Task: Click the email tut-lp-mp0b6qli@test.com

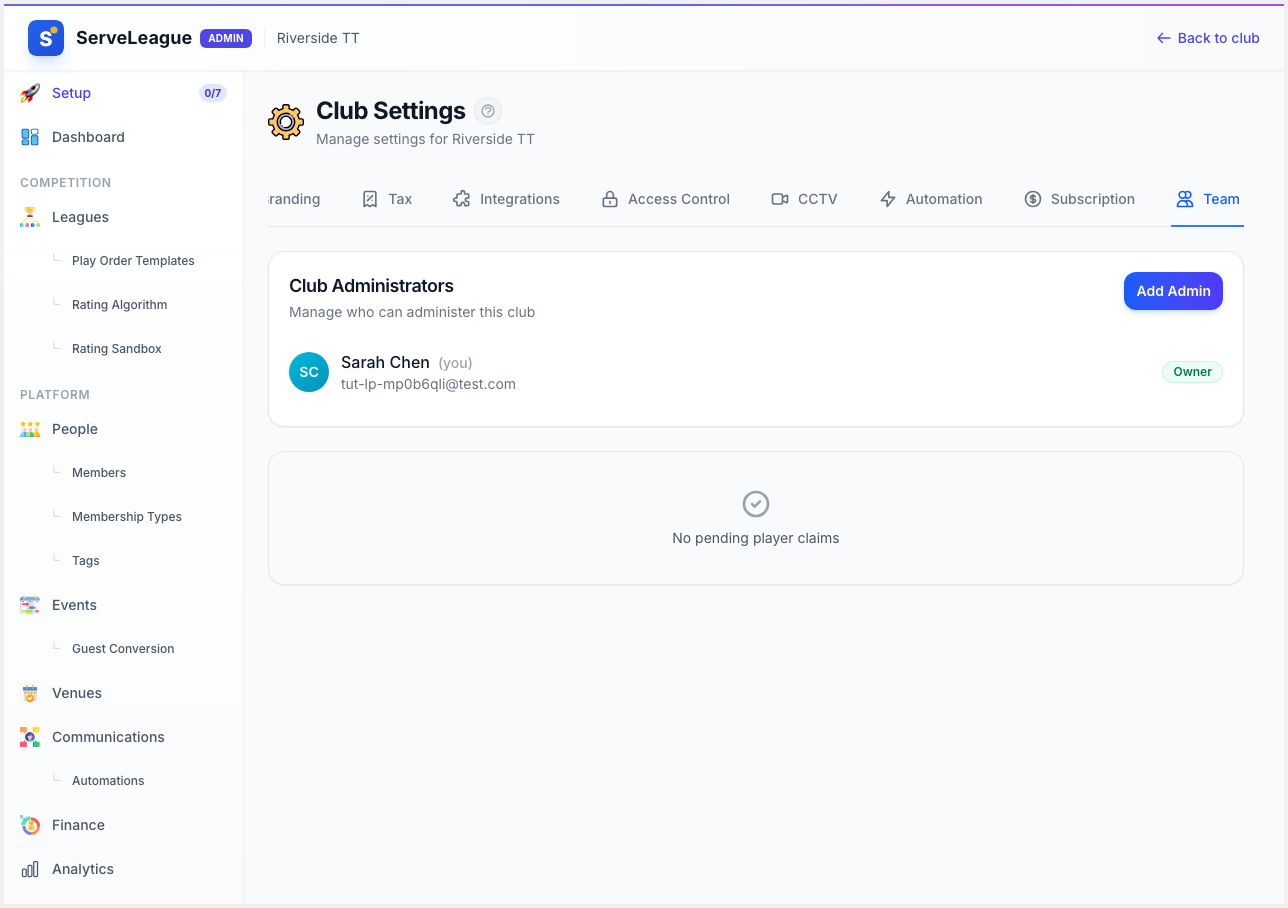Action: point(428,384)
